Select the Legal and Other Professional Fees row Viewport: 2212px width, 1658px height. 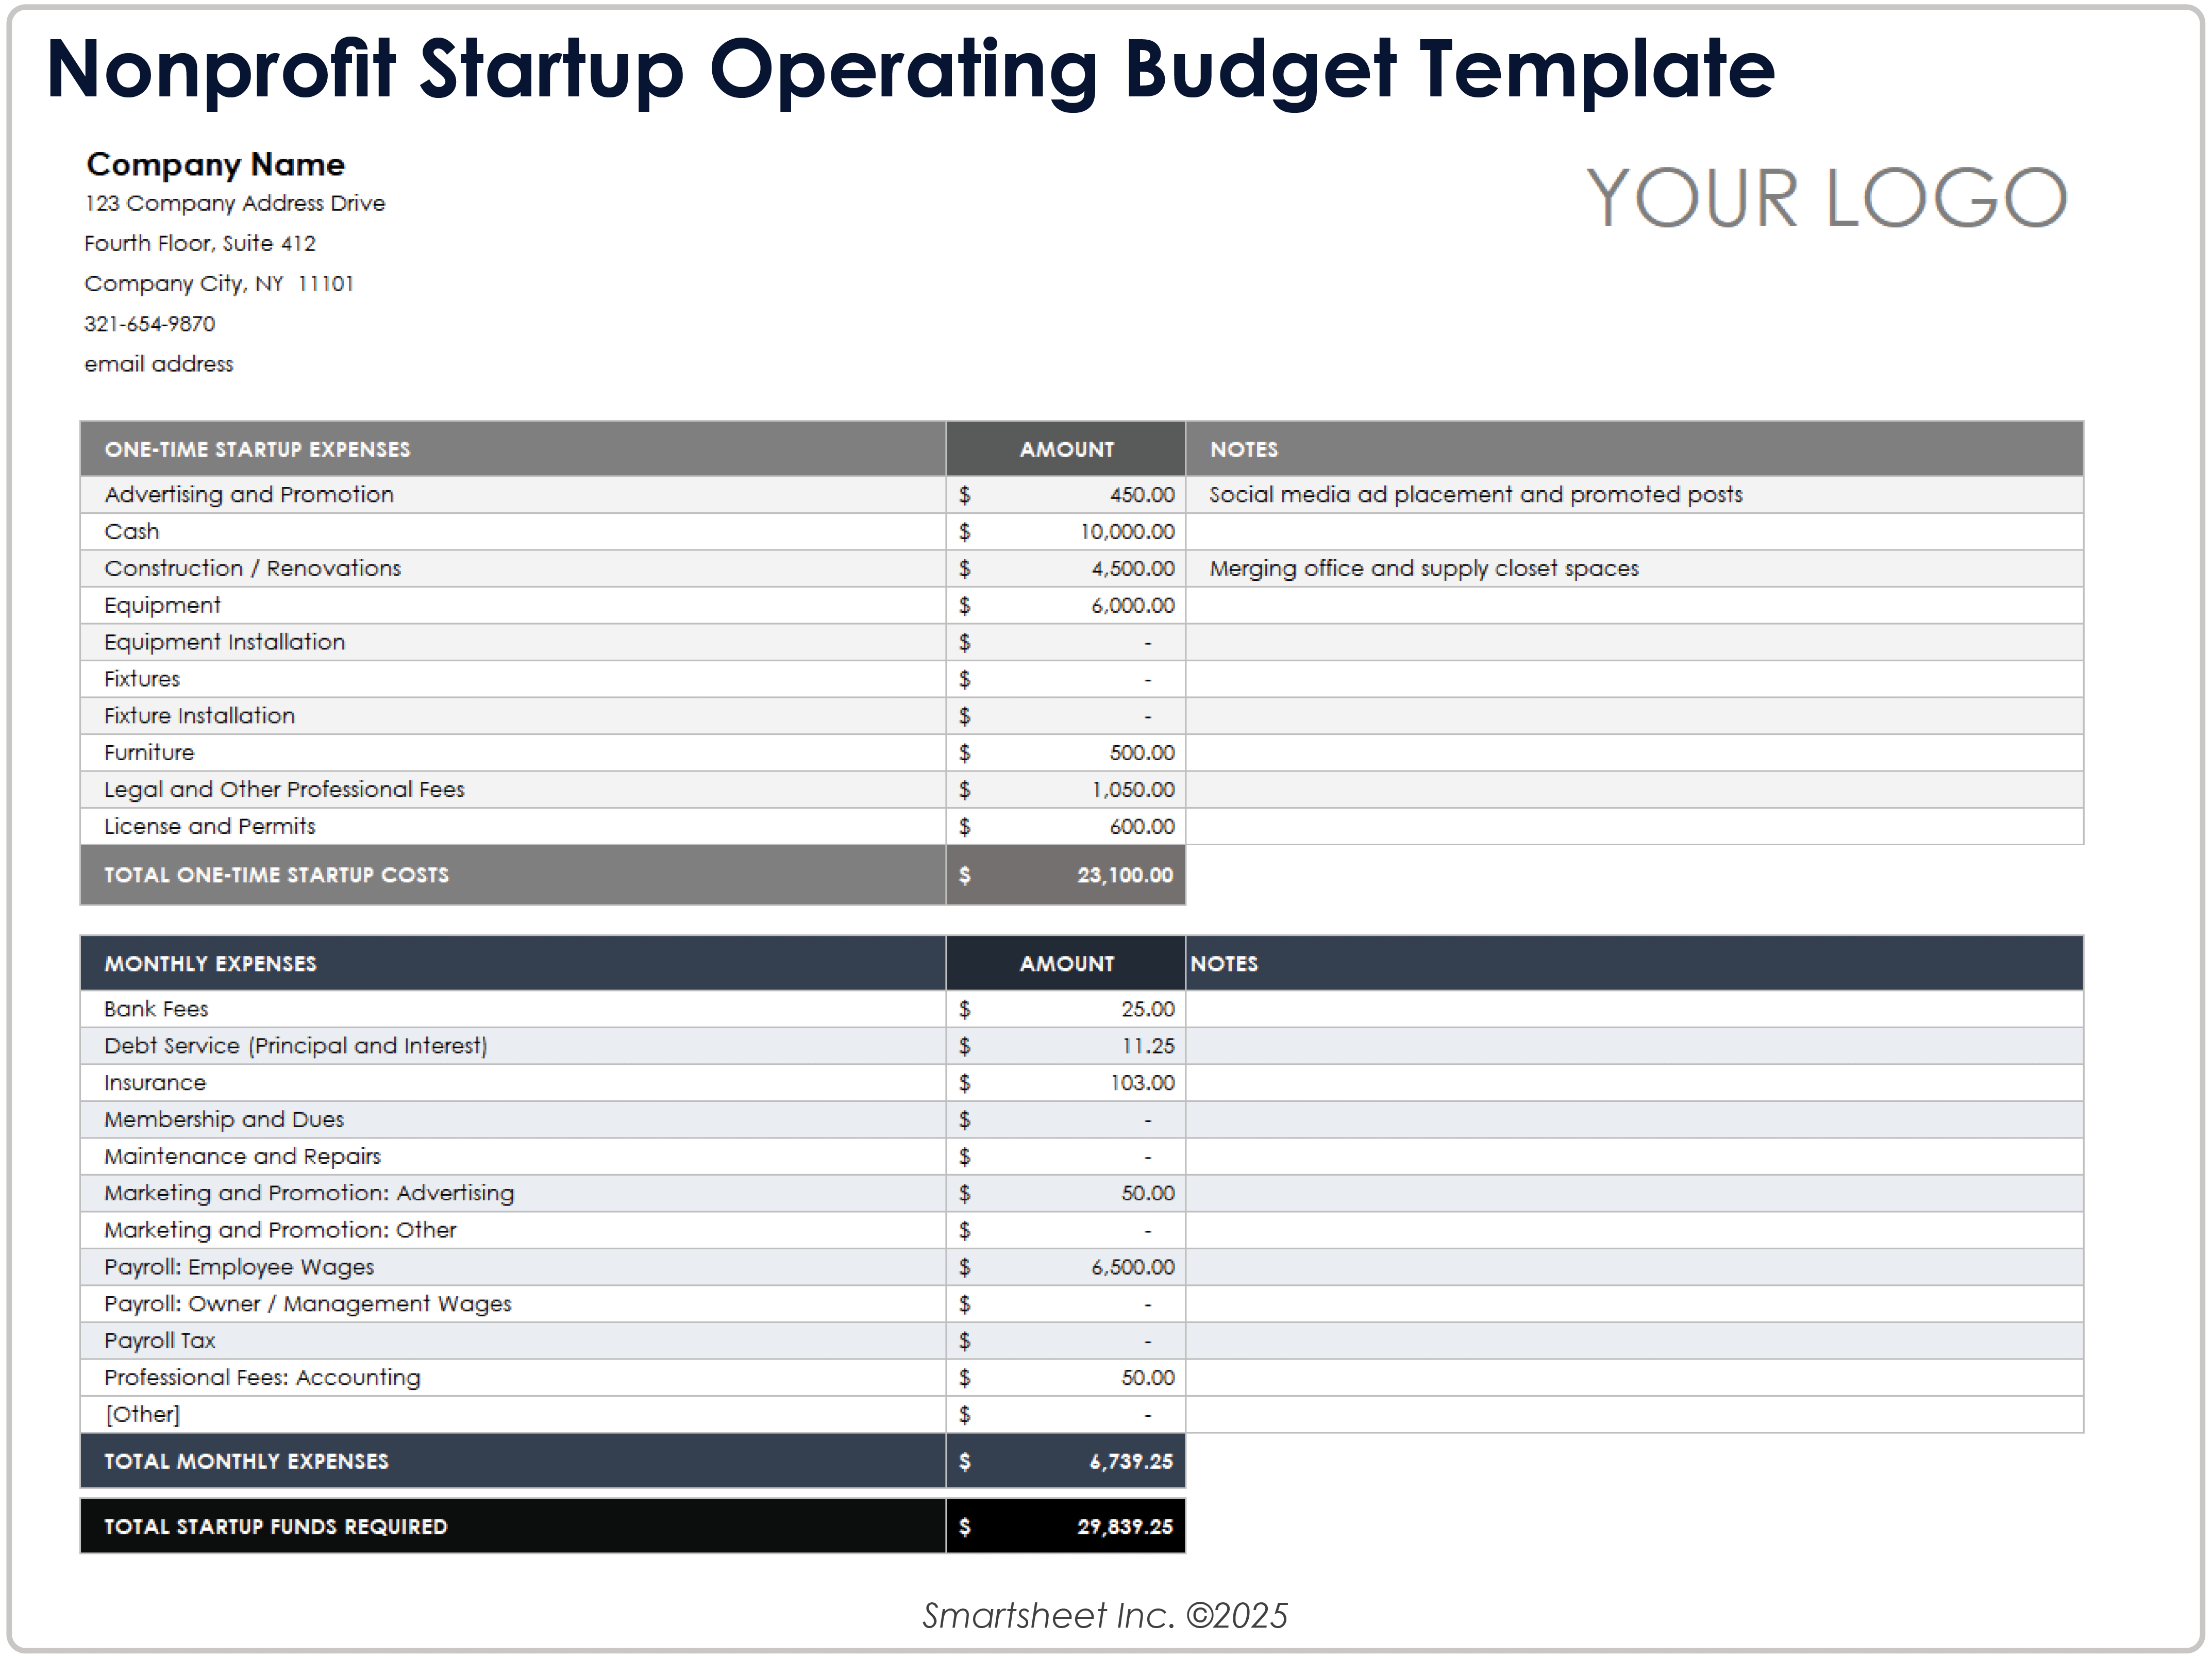(284, 790)
